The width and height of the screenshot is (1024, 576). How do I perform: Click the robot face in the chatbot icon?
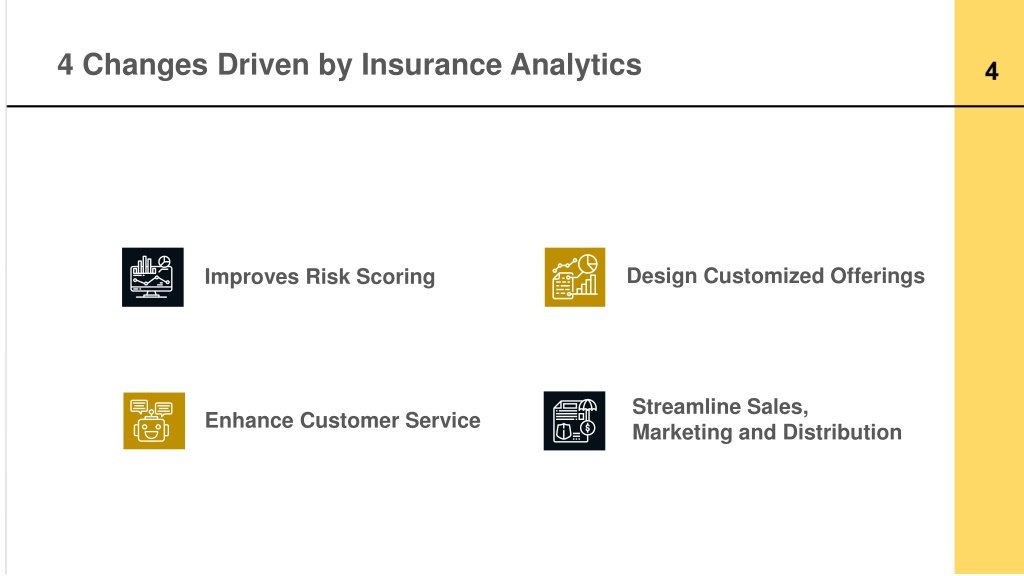(x=152, y=430)
